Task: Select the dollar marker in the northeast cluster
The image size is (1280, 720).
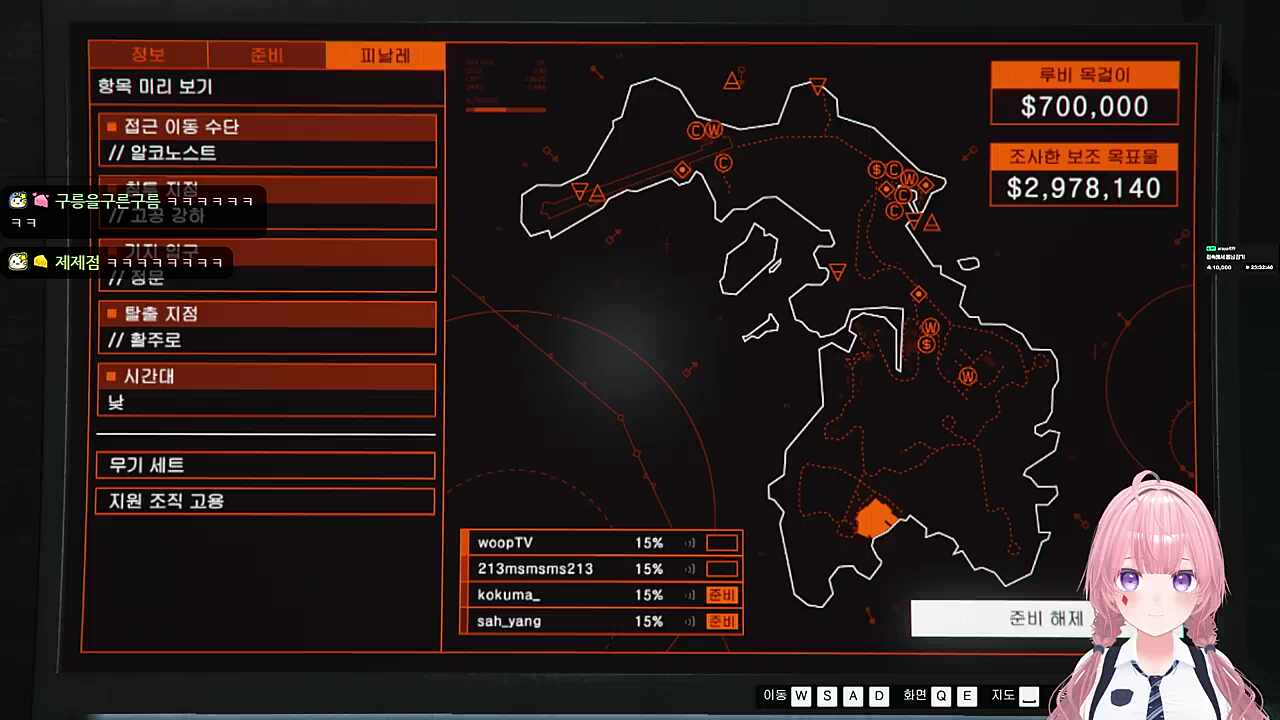Action: [x=876, y=169]
